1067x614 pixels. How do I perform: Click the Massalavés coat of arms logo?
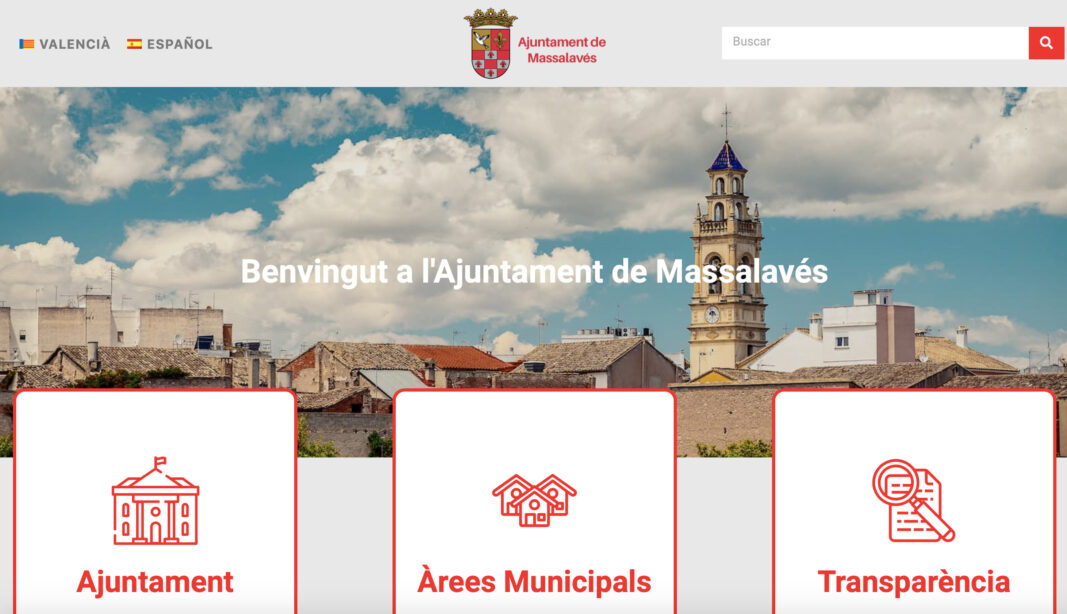pos(490,44)
